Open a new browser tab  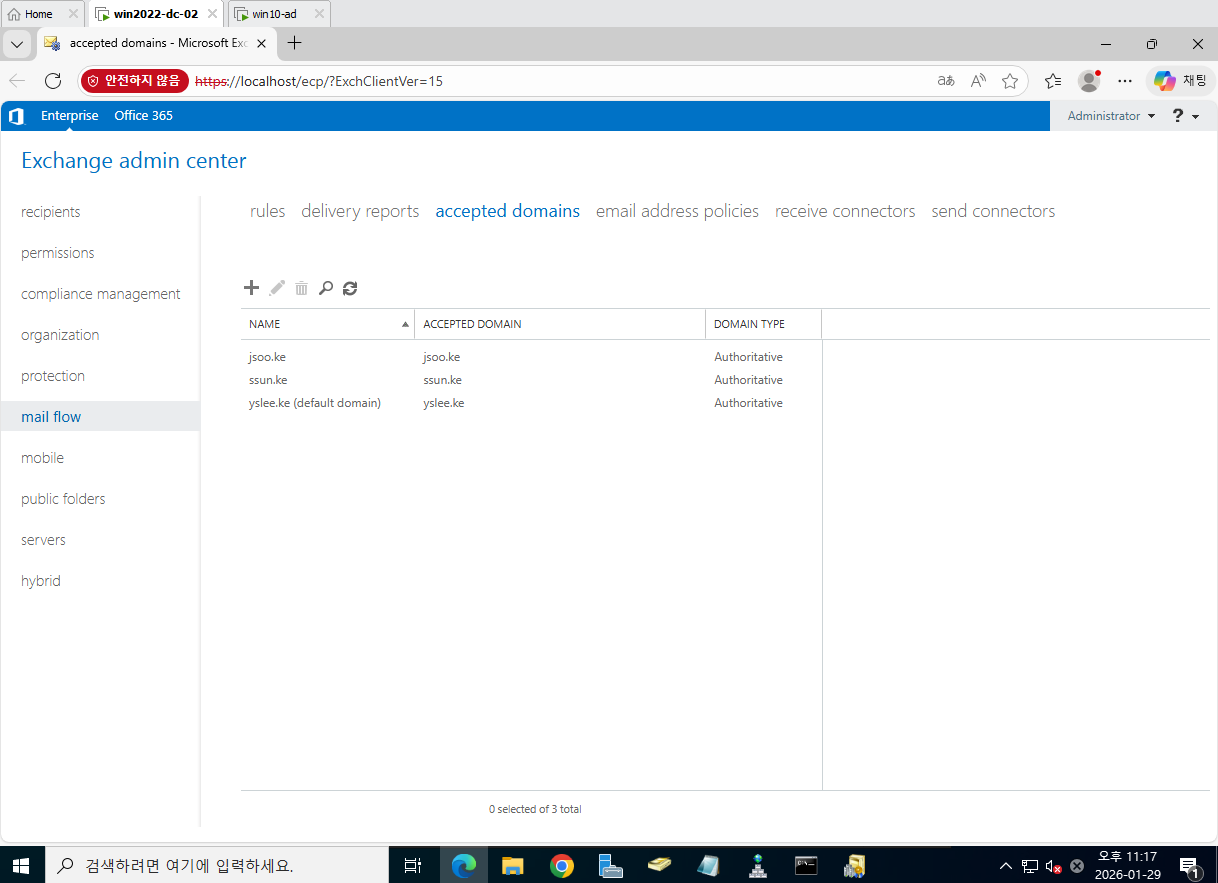(295, 43)
